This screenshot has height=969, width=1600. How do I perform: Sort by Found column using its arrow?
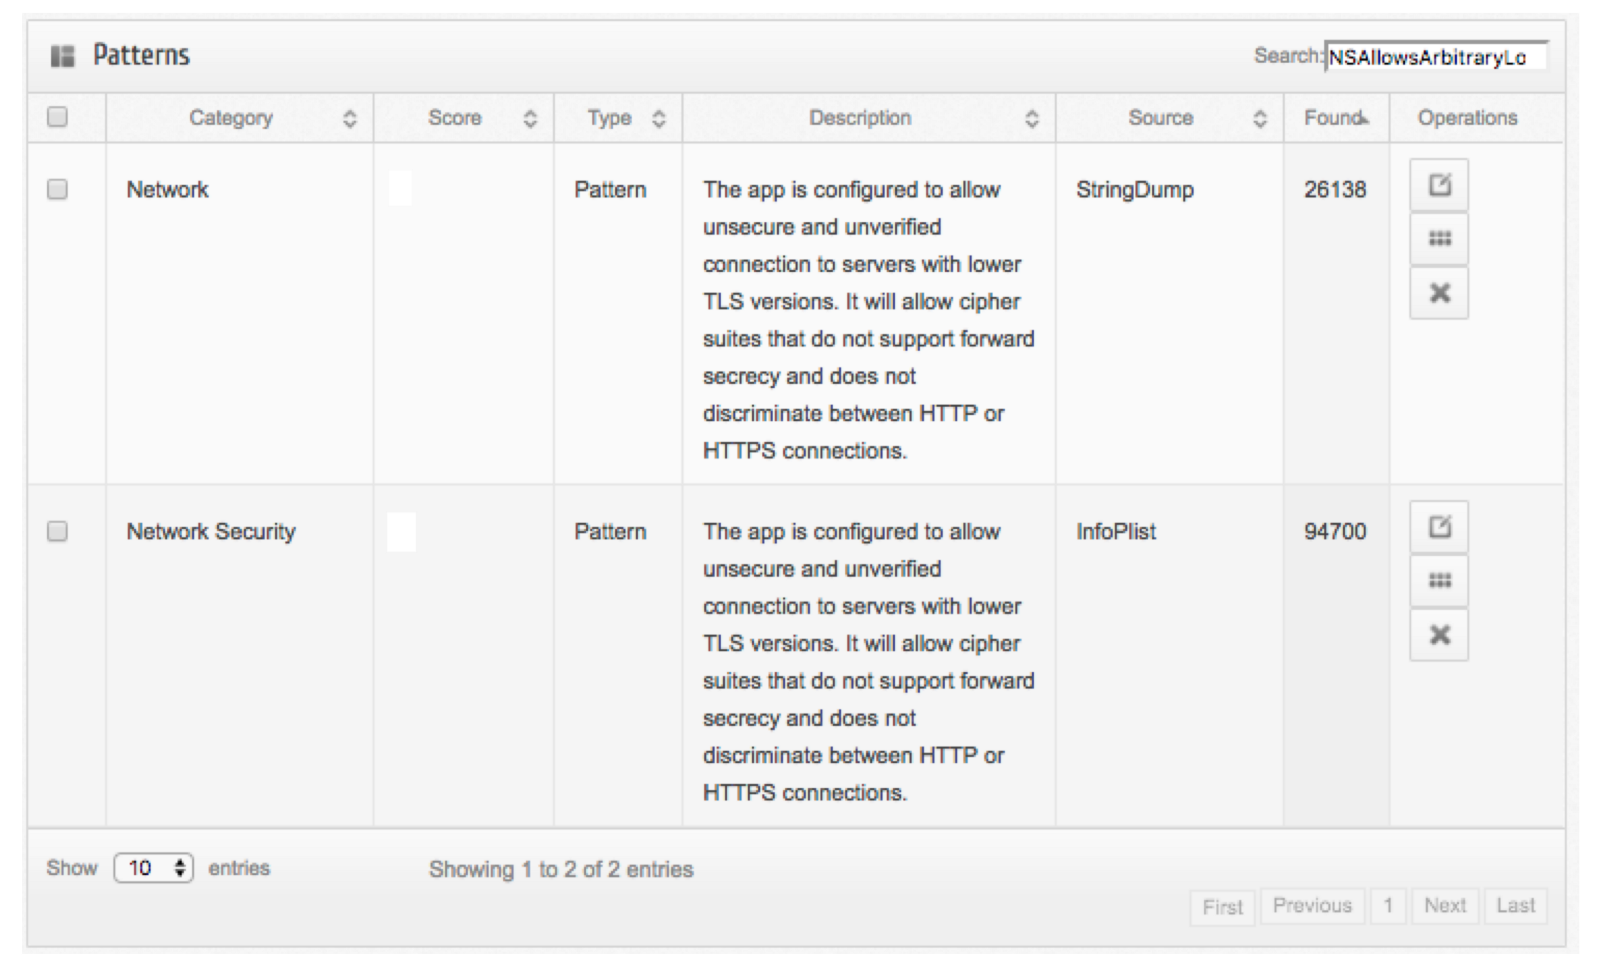1364,119
